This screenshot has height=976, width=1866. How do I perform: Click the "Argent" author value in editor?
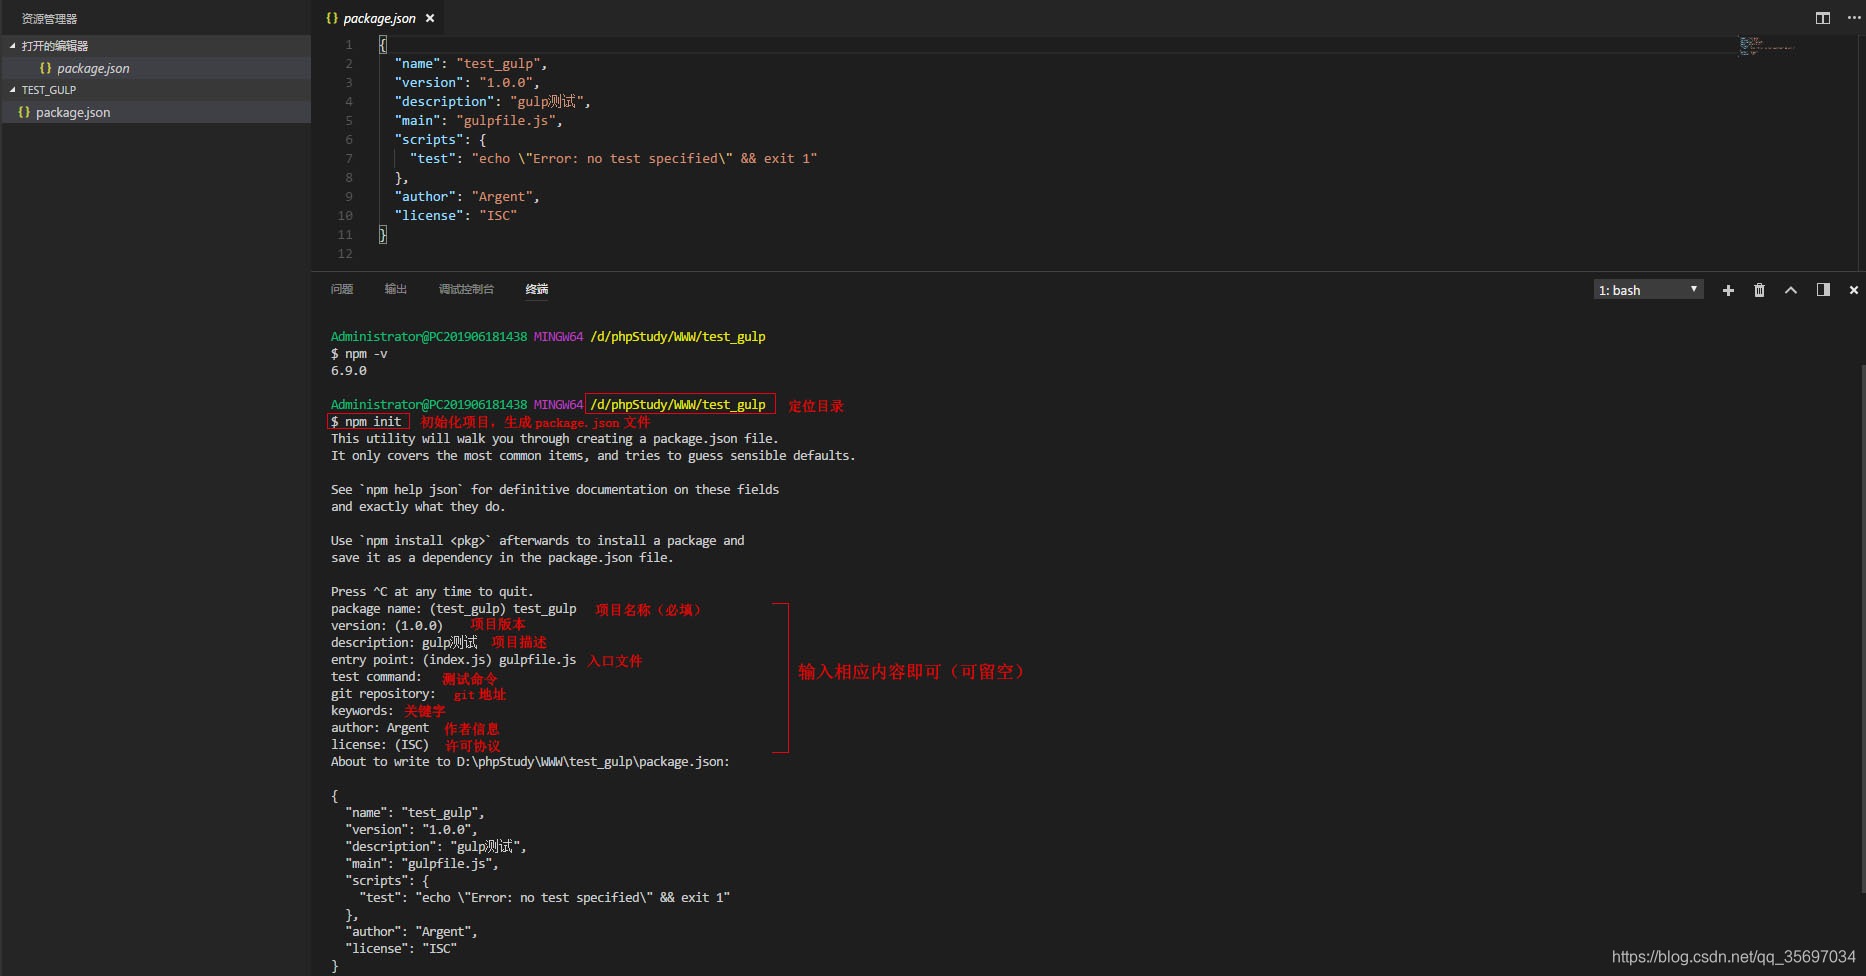pos(502,196)
